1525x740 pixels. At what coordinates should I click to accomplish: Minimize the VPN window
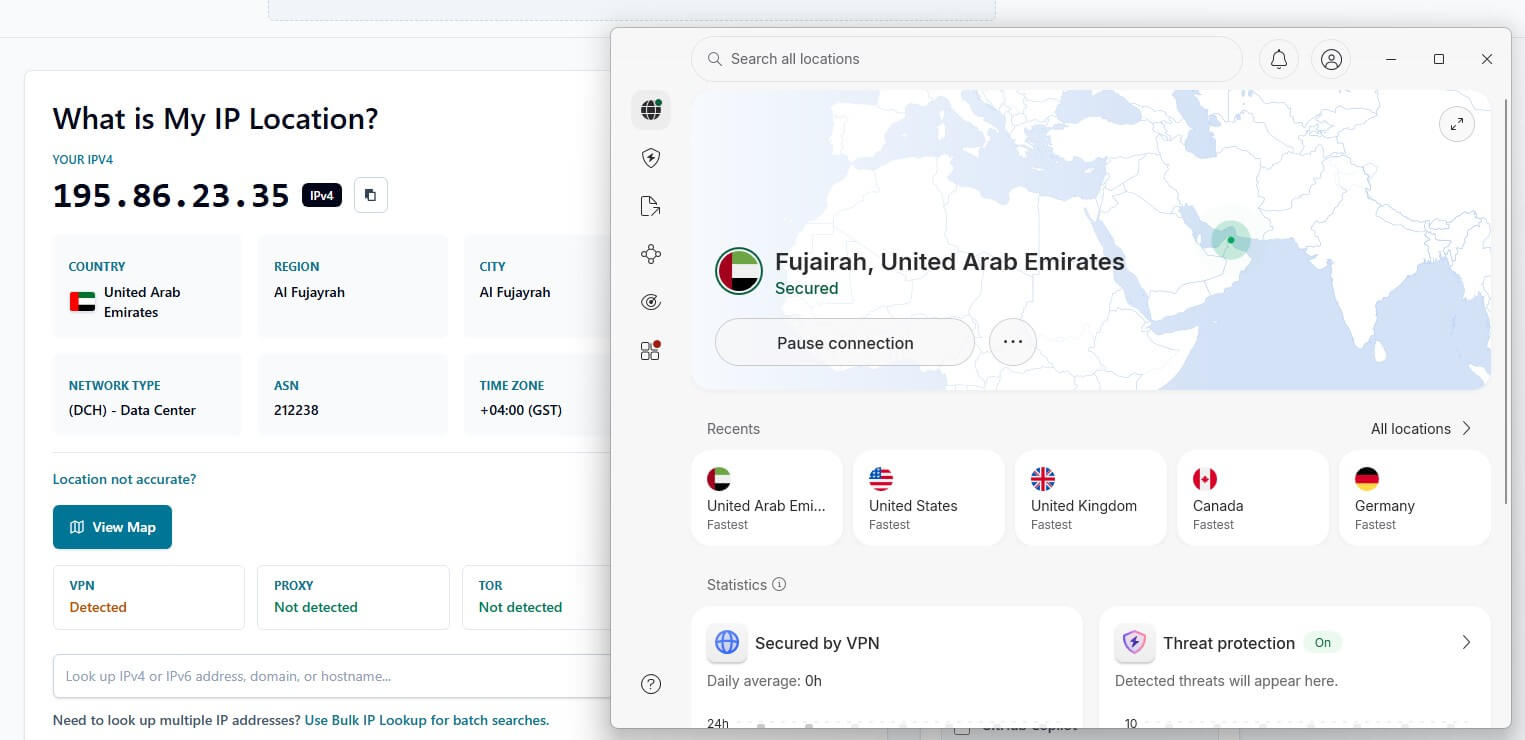click(1391, 59)
